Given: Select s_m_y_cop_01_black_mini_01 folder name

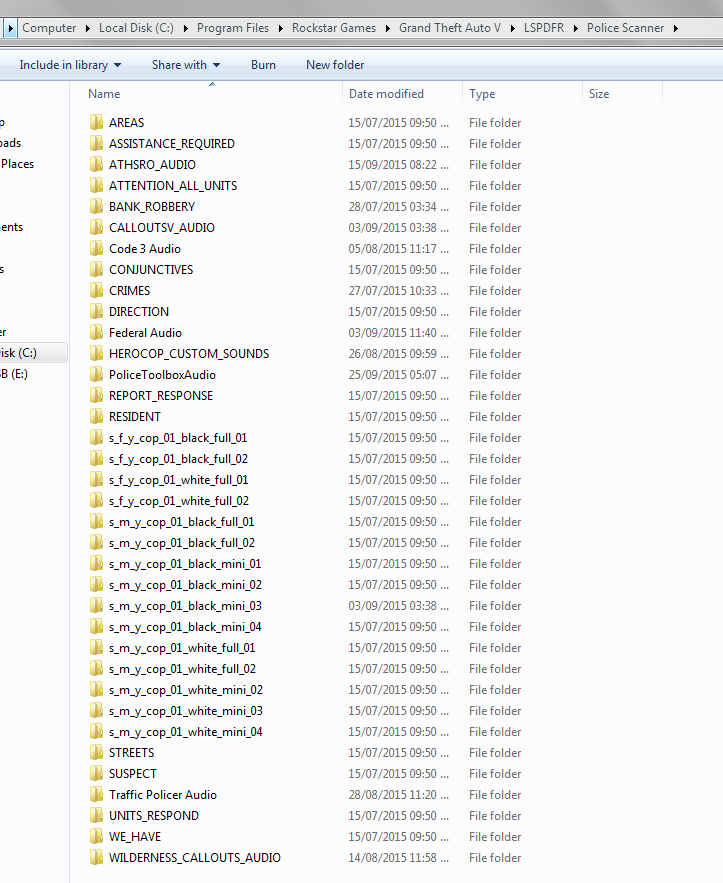Looking at the screenshot, I should click(x=185, y=564).
